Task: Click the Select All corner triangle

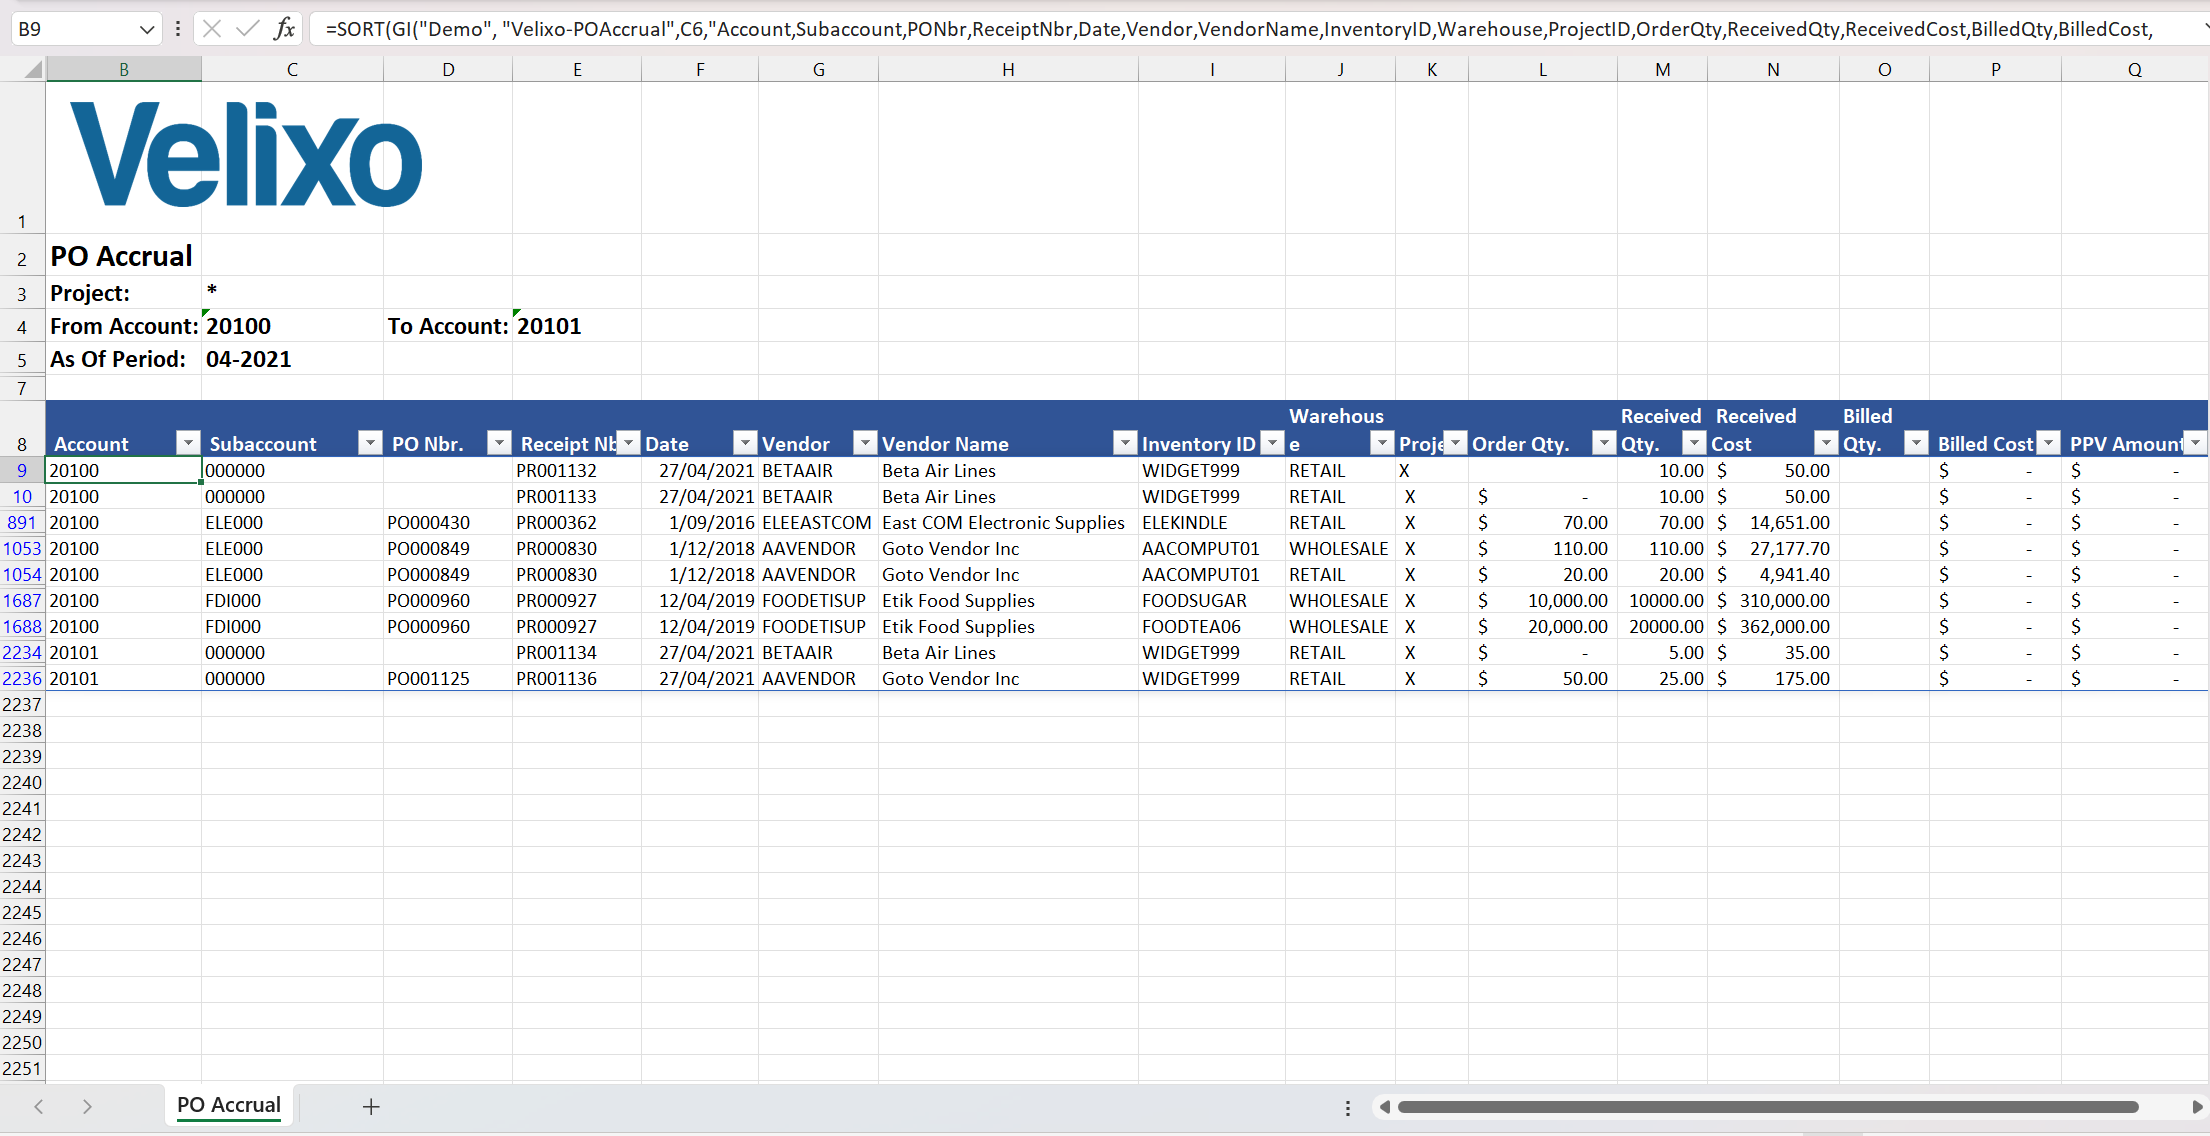Action: click(x=33, y=70)
